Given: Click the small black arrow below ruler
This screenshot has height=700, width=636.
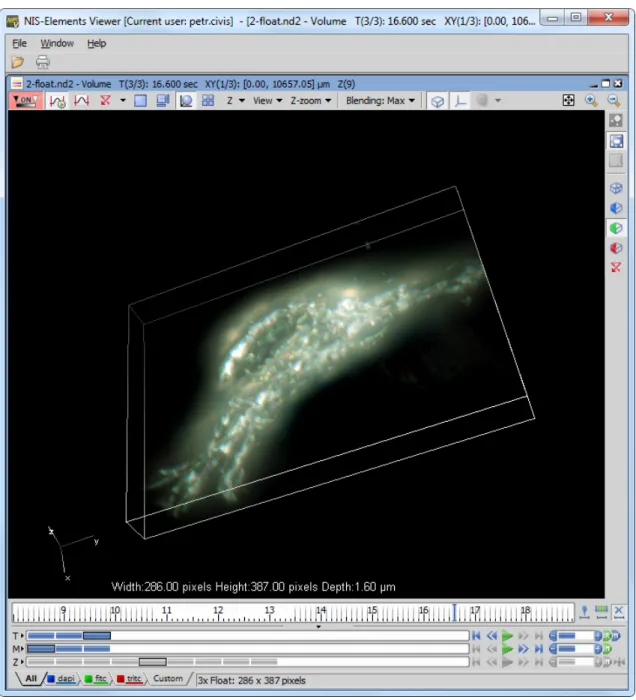Looking at the screenshot, I should (319, 627).
